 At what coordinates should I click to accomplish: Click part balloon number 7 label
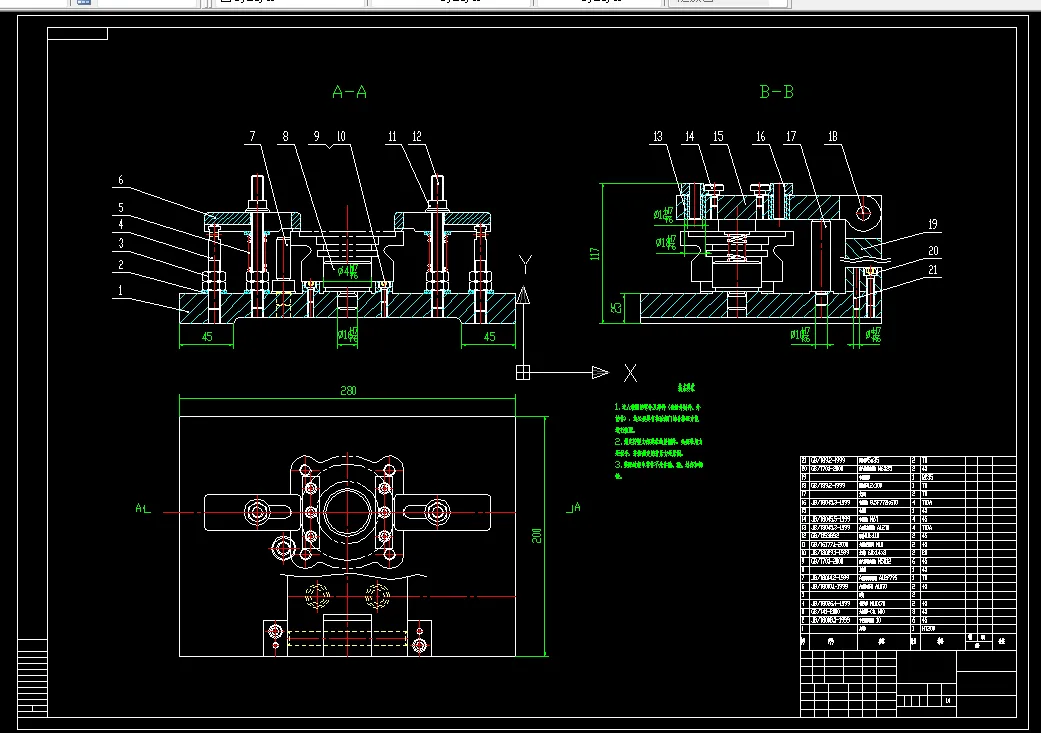tap(253, 135)
